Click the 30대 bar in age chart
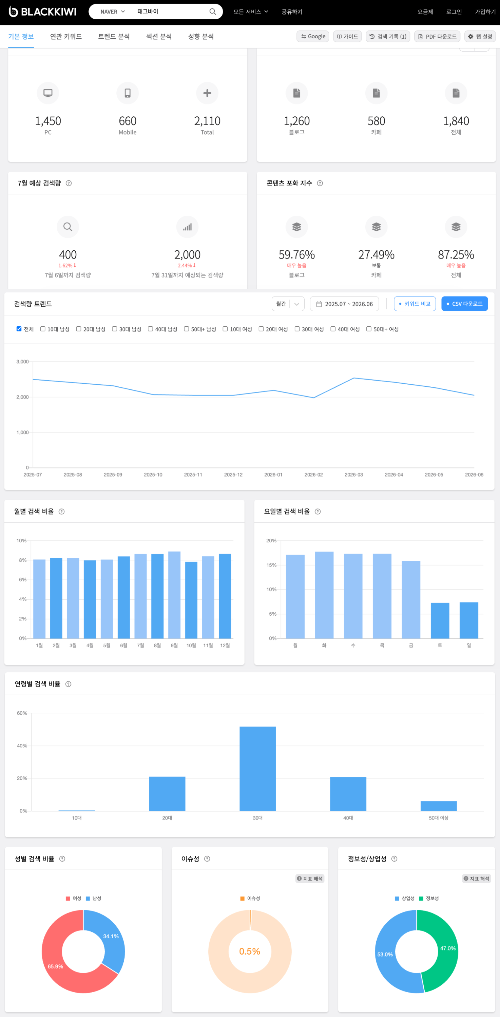The width and height of the screenshot is (500, 1017). (x=257, y=769)
